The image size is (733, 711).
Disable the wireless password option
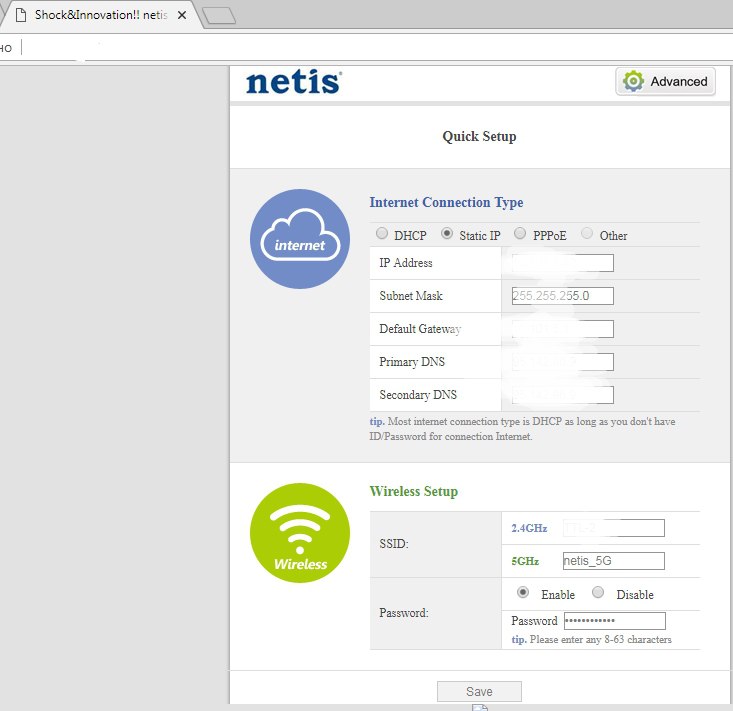598,593
